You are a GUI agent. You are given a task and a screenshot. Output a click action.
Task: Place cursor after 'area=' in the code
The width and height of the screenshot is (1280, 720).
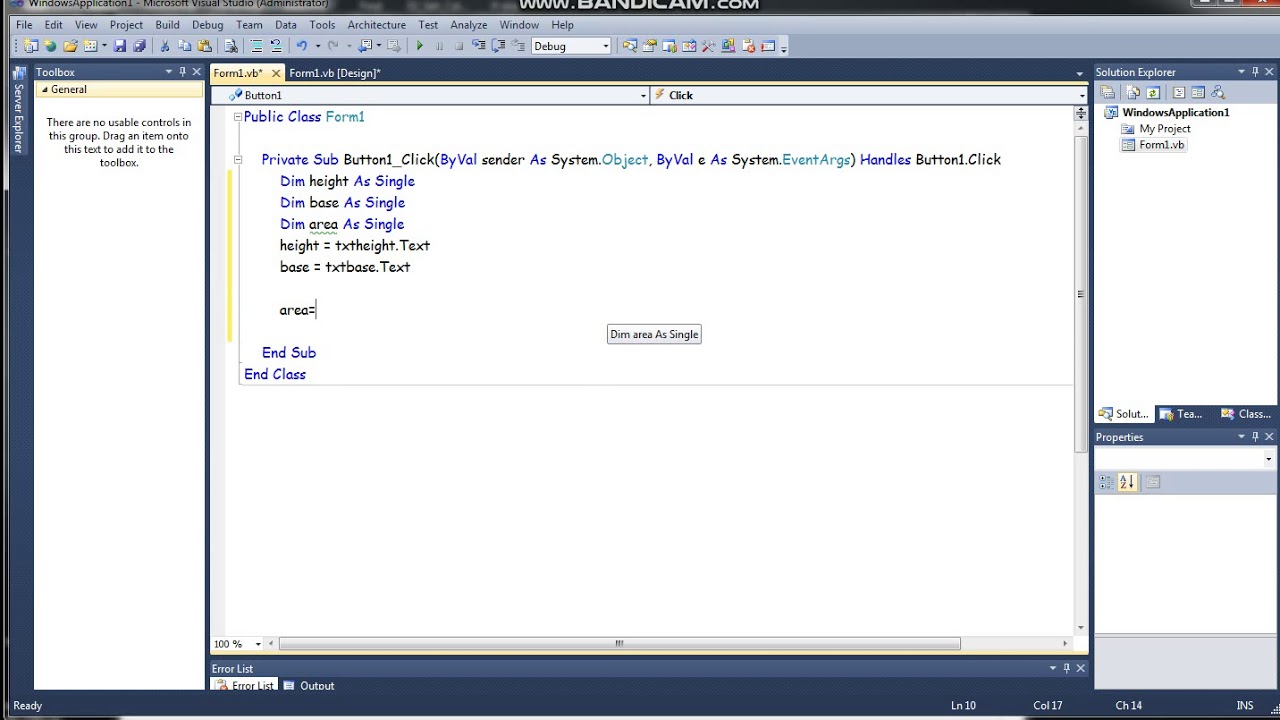click(317, 310)
